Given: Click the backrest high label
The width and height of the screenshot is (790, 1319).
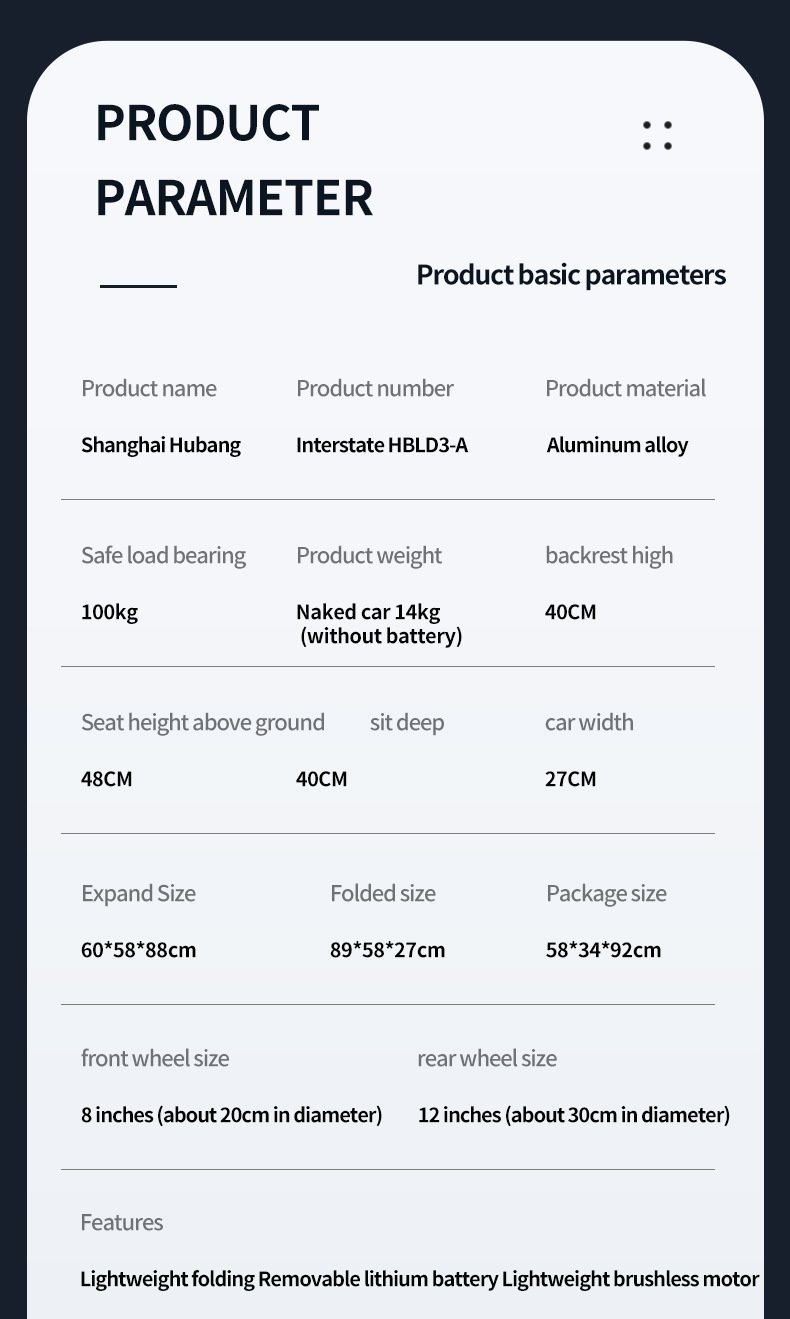Looking at the screenshot, I should (x=609, y=556).
